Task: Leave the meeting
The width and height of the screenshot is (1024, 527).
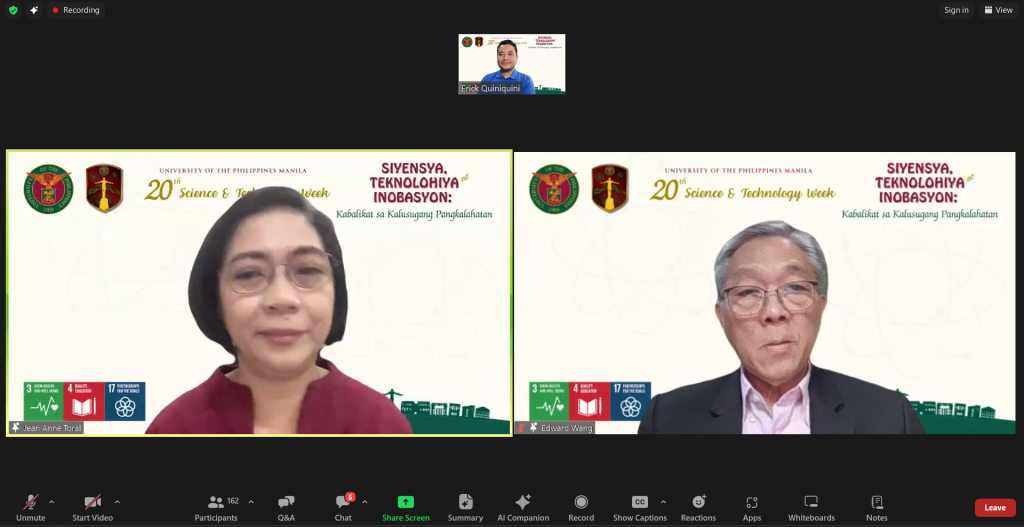Action: coord(994,508)
